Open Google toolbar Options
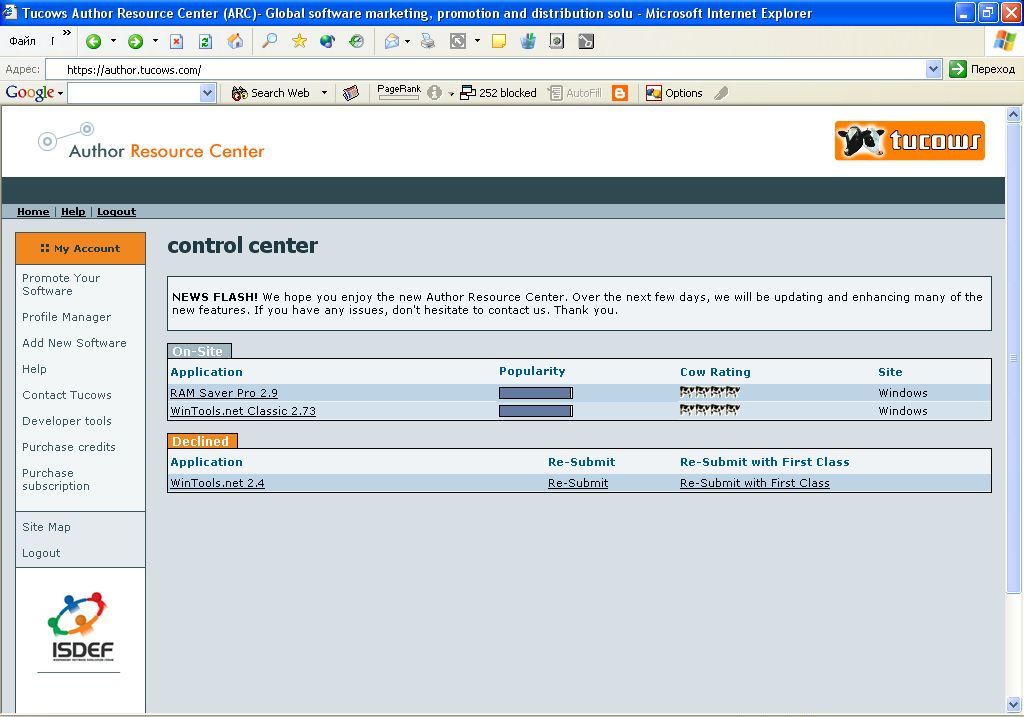This screenshot has height=717, width=1024. coord(674,93)
